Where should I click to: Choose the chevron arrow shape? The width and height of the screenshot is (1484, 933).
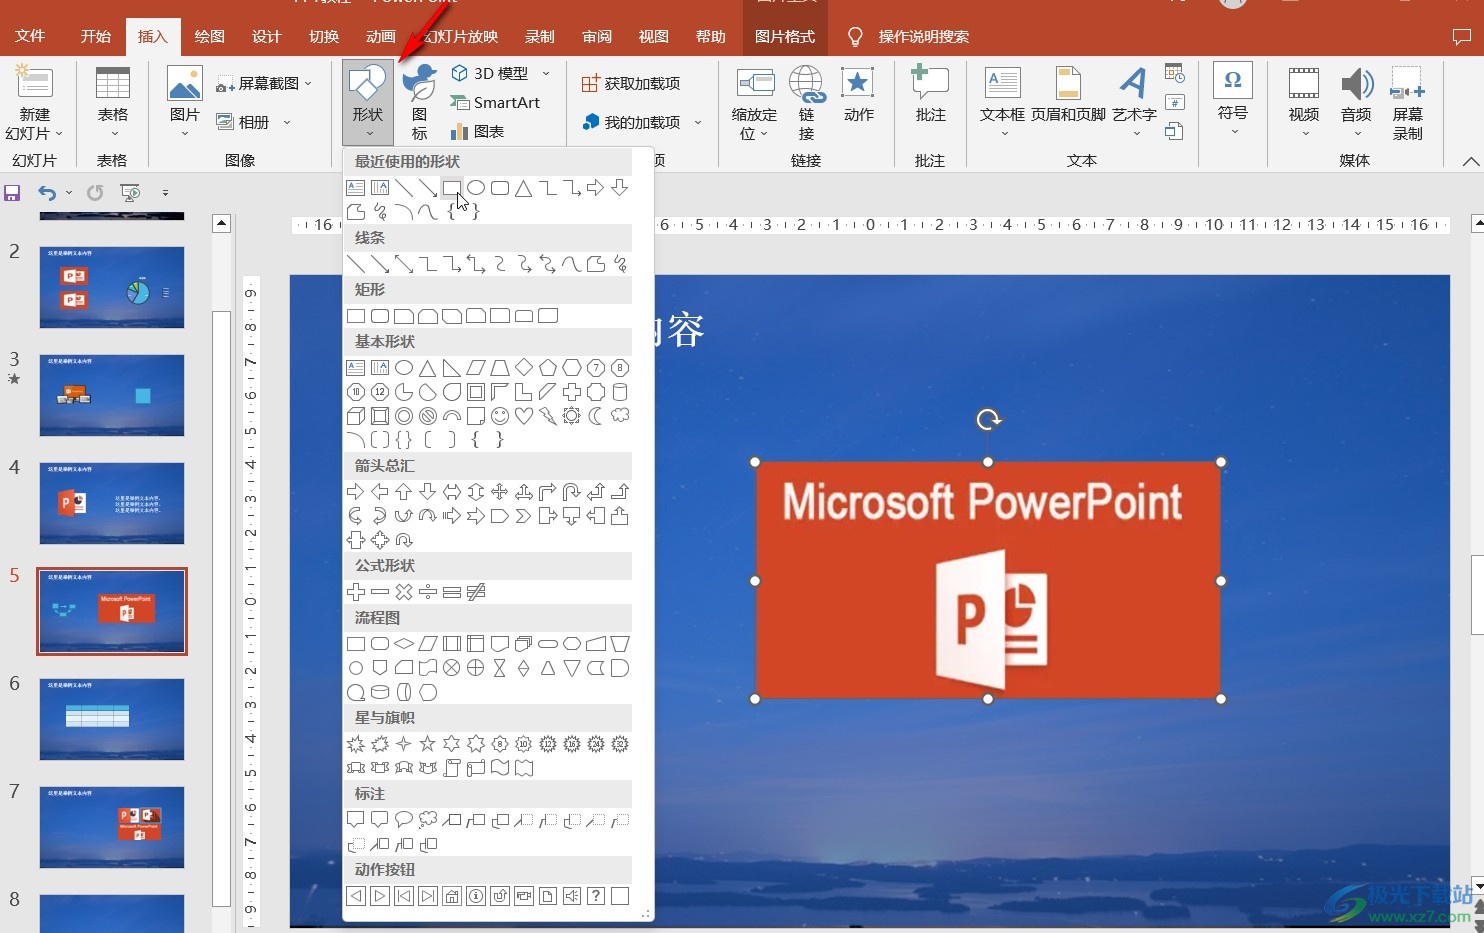(524, 516)
